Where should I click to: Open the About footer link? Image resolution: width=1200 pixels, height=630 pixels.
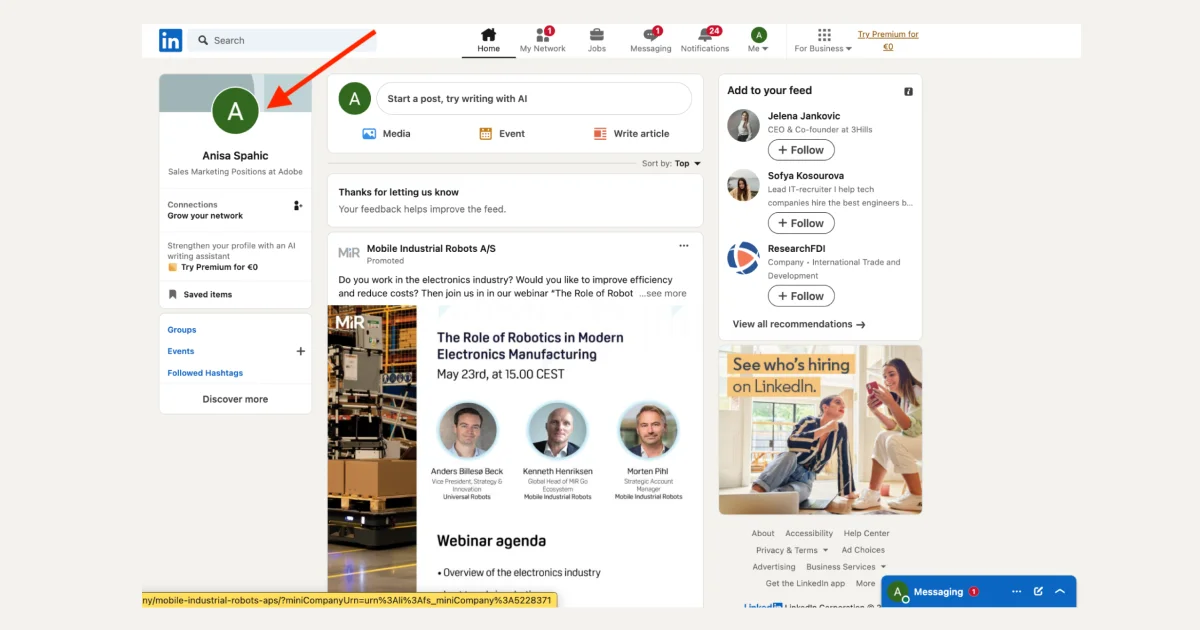[763, 533]
